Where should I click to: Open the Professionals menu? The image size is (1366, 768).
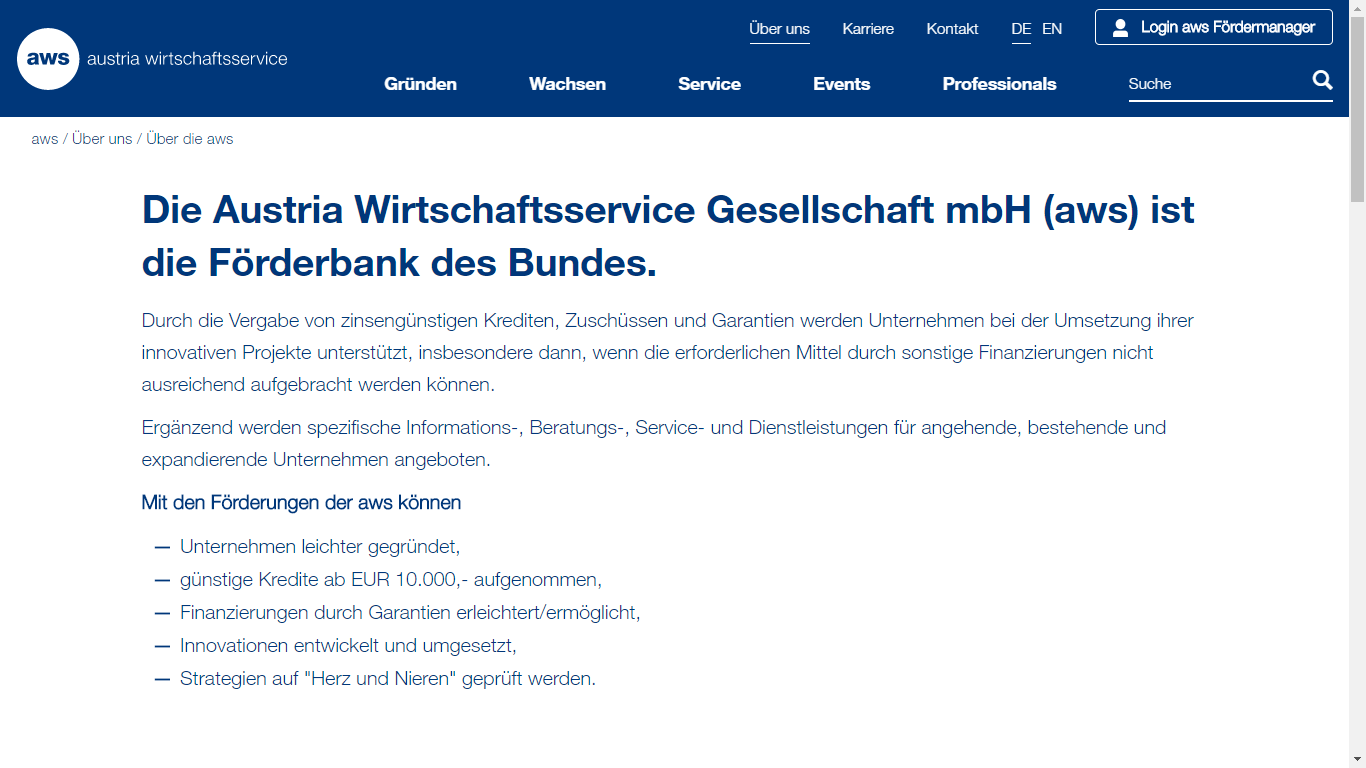(x=999, y=84)
